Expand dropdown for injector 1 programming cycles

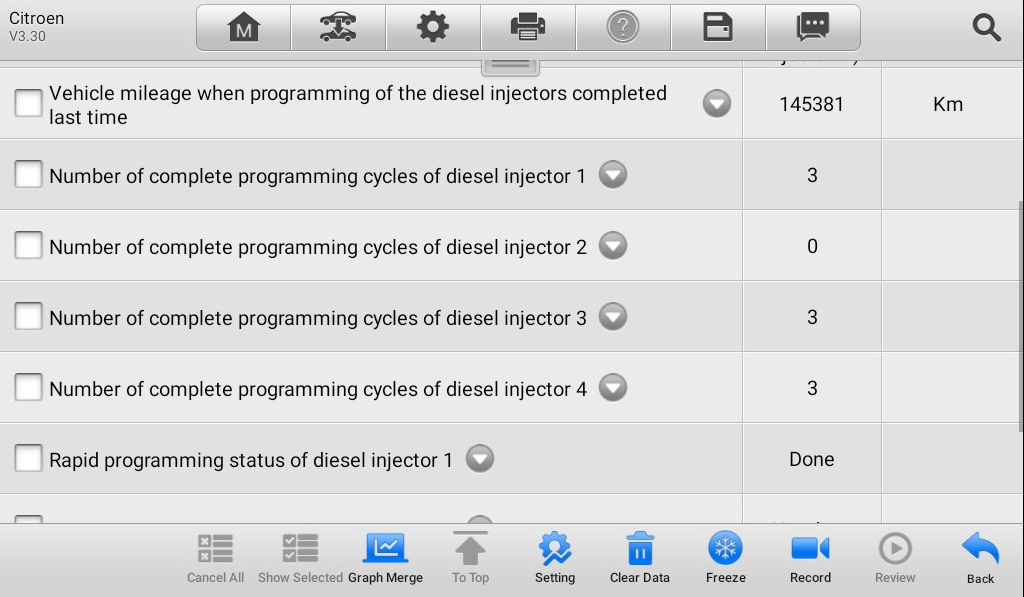[x=613, y=174]
